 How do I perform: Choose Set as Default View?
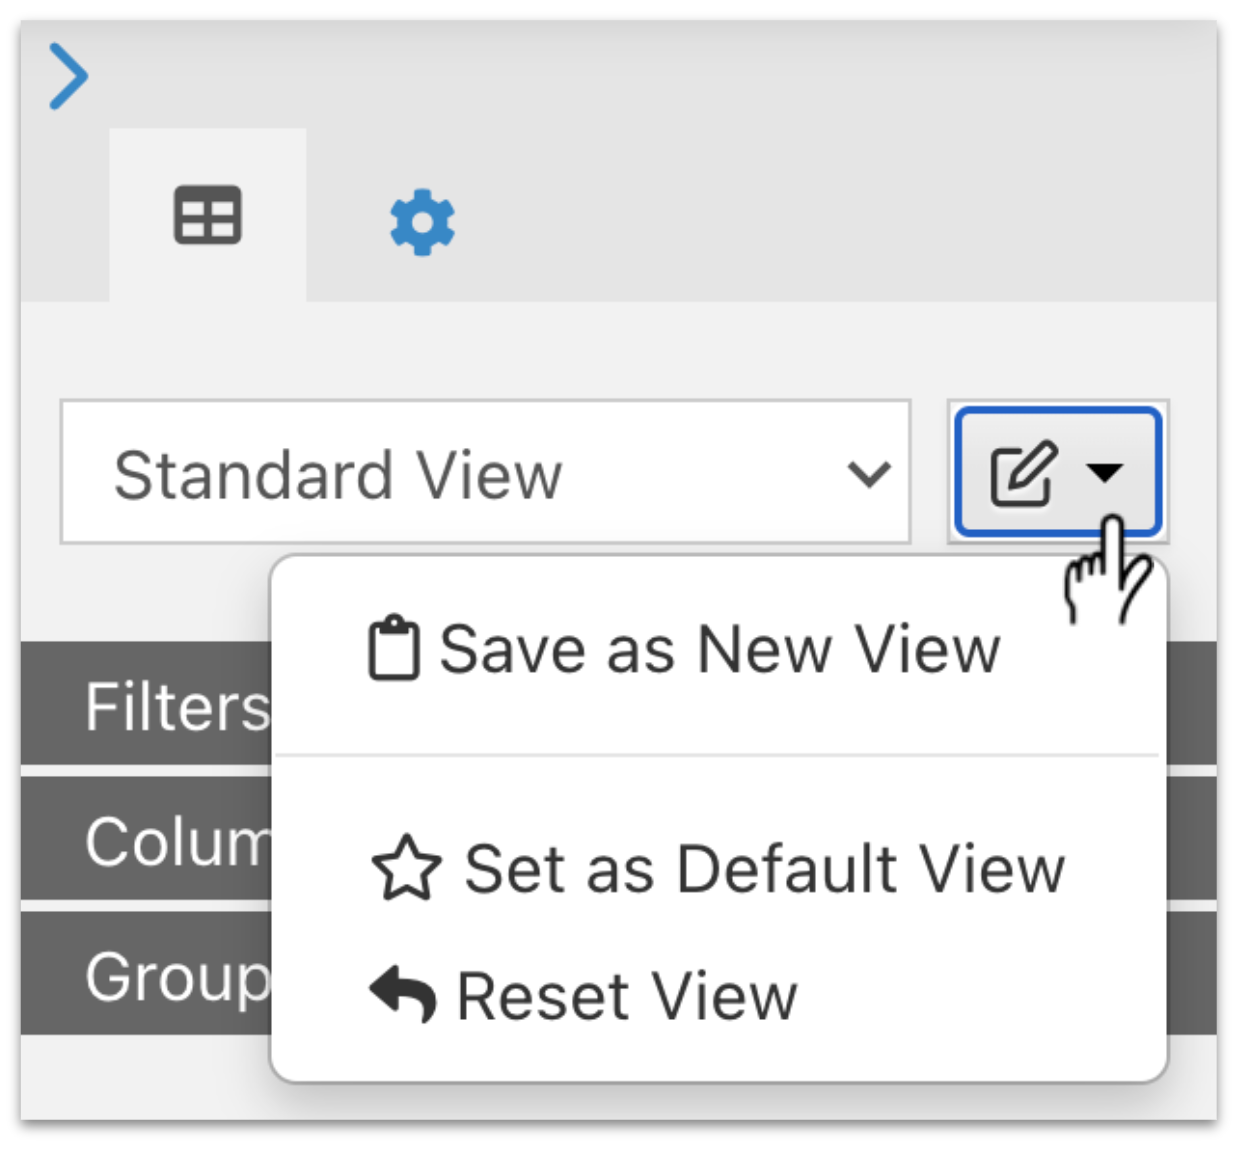coord(718,868)
